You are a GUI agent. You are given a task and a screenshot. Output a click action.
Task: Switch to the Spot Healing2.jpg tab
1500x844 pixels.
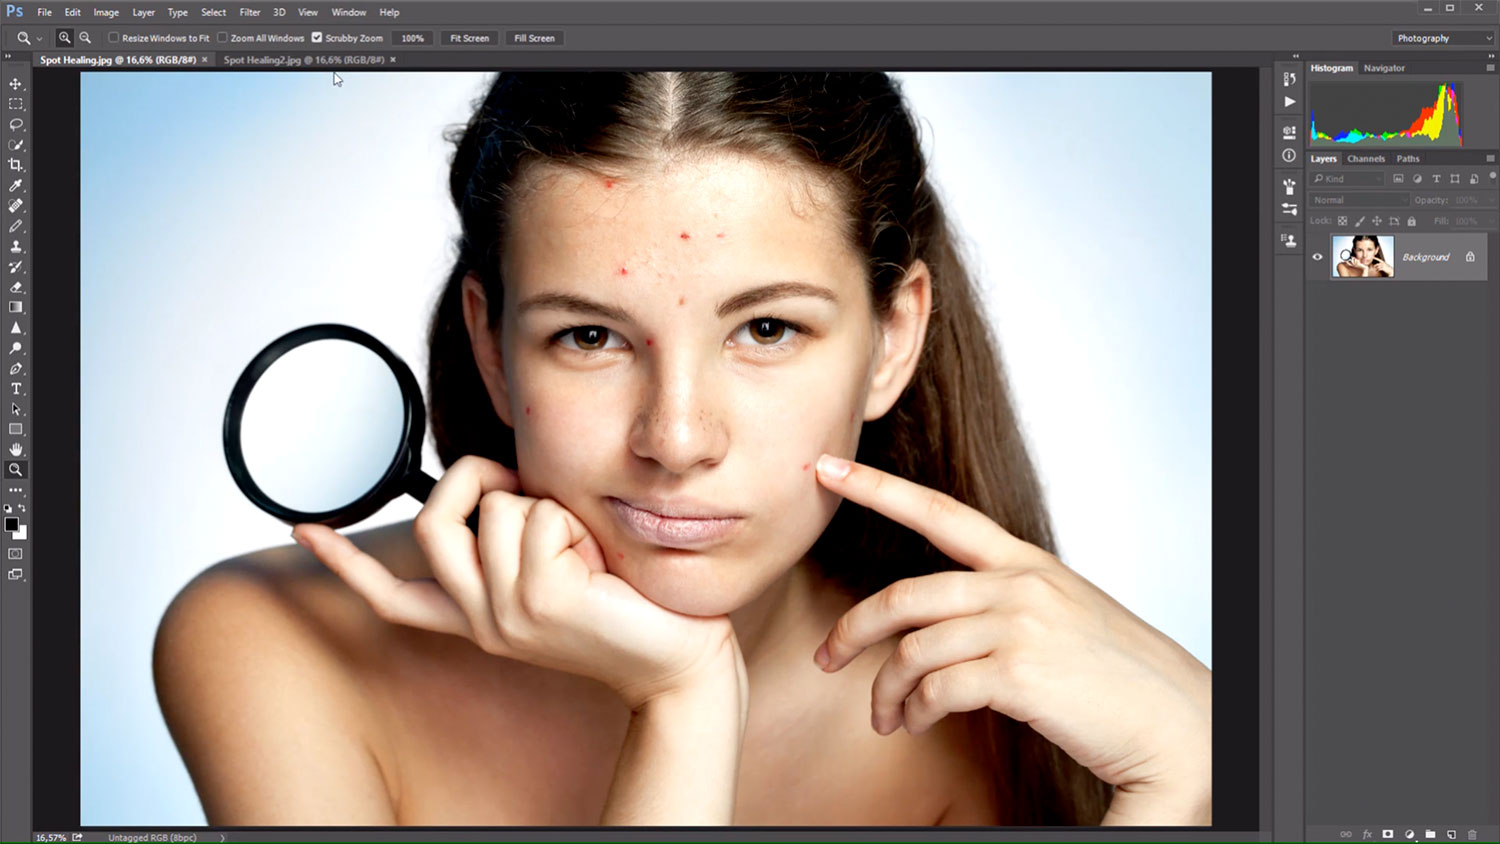pos(303,60)
